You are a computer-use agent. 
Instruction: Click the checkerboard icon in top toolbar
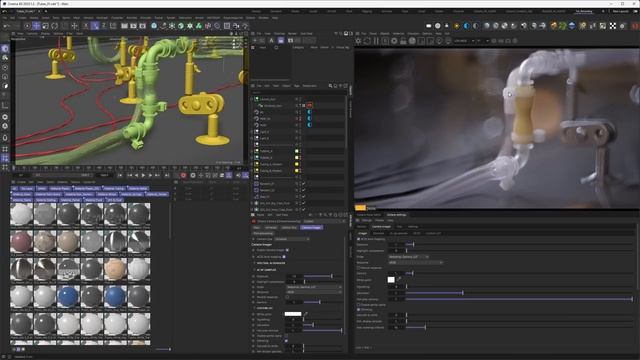tap(613, 26)
